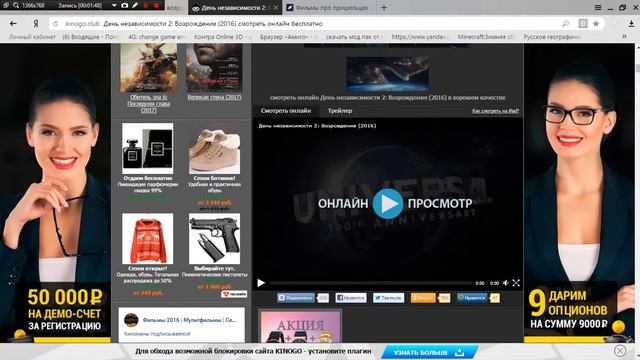Click the blue Mail.ru 'Нравится' button

472,298
